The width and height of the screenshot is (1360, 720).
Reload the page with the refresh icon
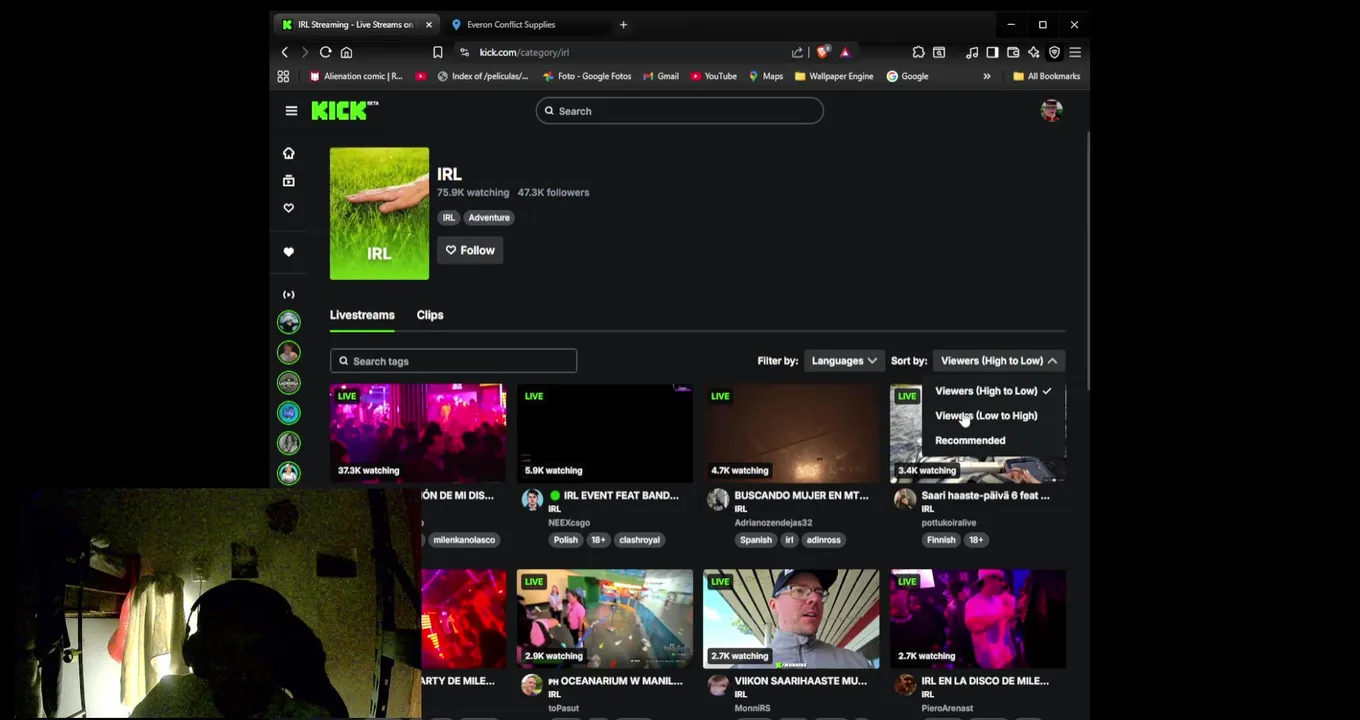325,52
